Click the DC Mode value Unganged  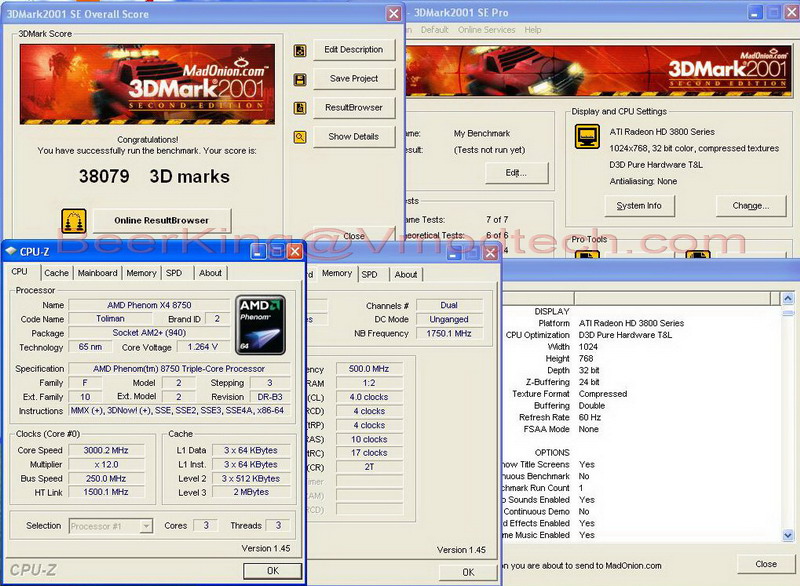pyautogui.click(x=449, y=319)
